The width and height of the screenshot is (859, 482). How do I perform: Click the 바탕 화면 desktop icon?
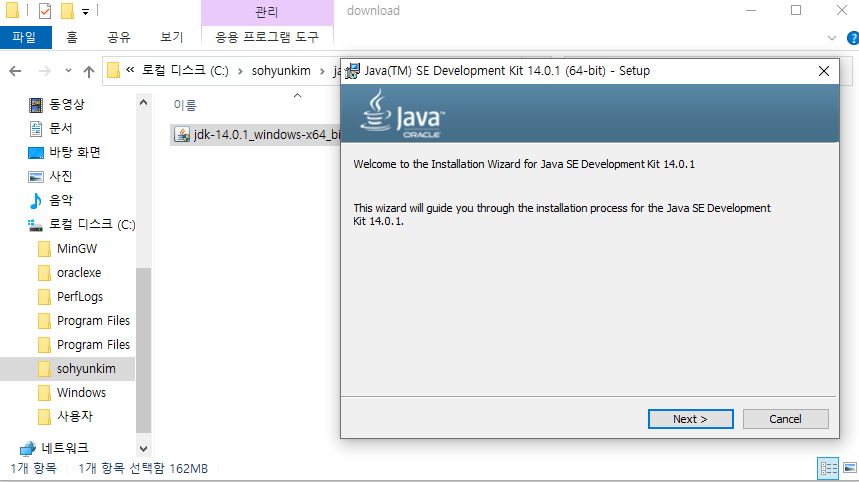[x=36, y=153]
